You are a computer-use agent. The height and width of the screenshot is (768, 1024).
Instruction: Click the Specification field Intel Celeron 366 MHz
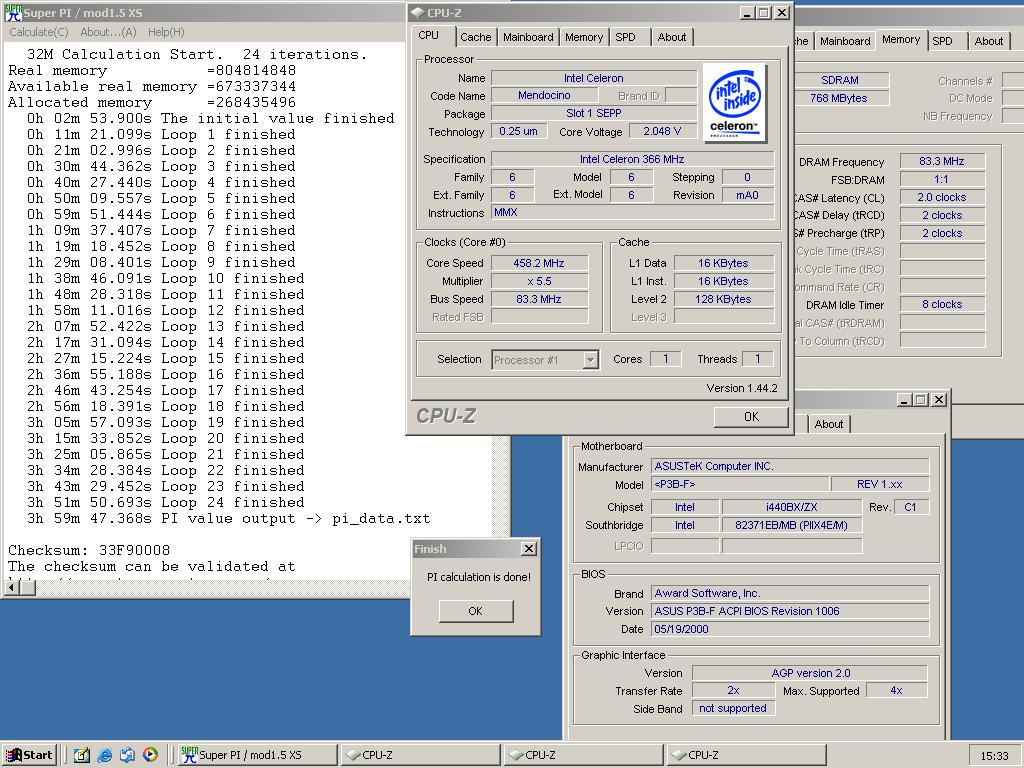[632, 159]
